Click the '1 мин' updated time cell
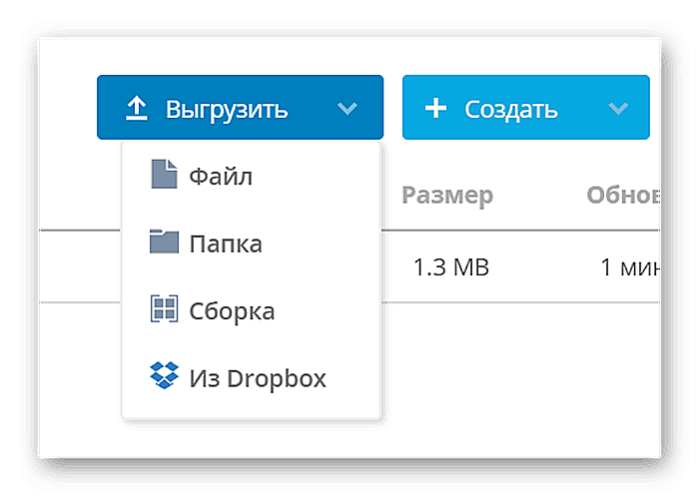Screen dimensions: 699x496 pos(630,267)
